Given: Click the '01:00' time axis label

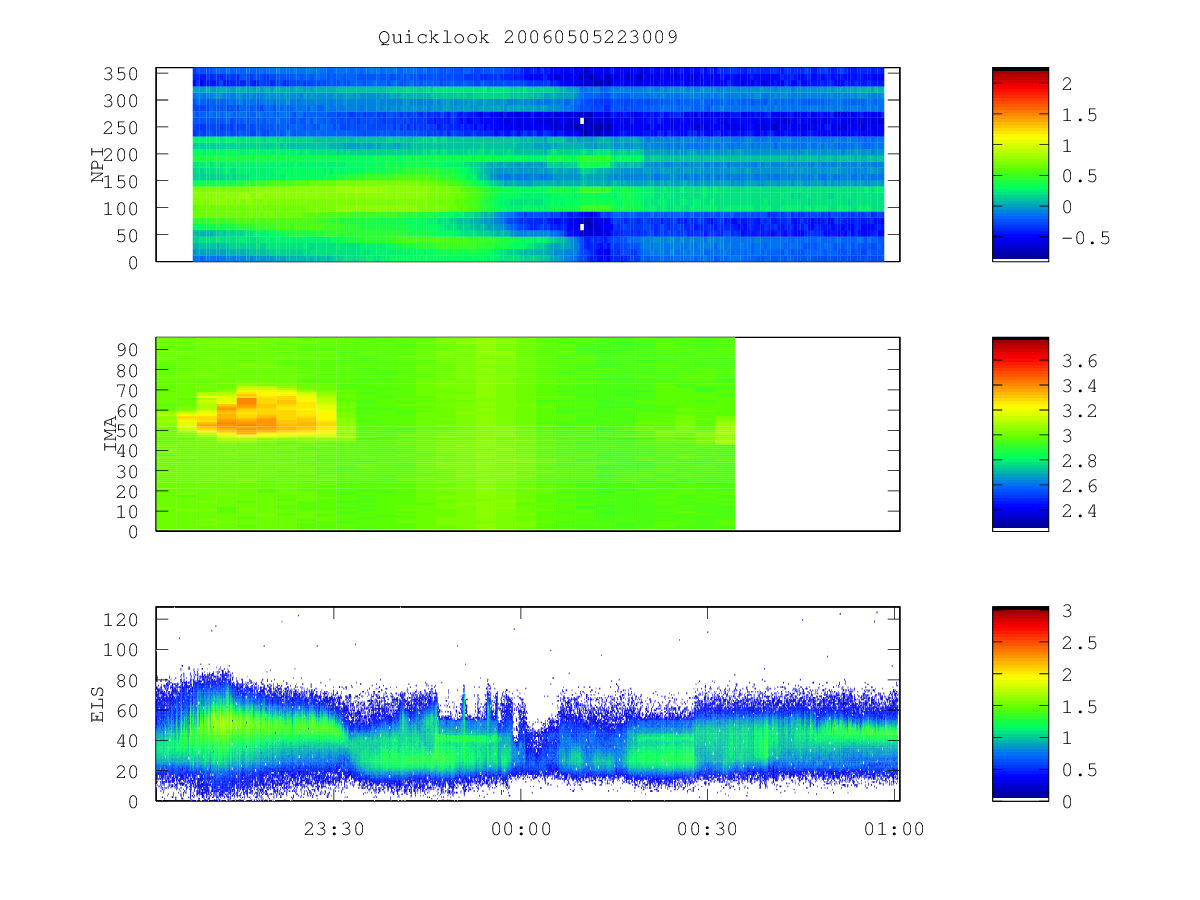Looking at the screenshot, I should pos(894,829).
